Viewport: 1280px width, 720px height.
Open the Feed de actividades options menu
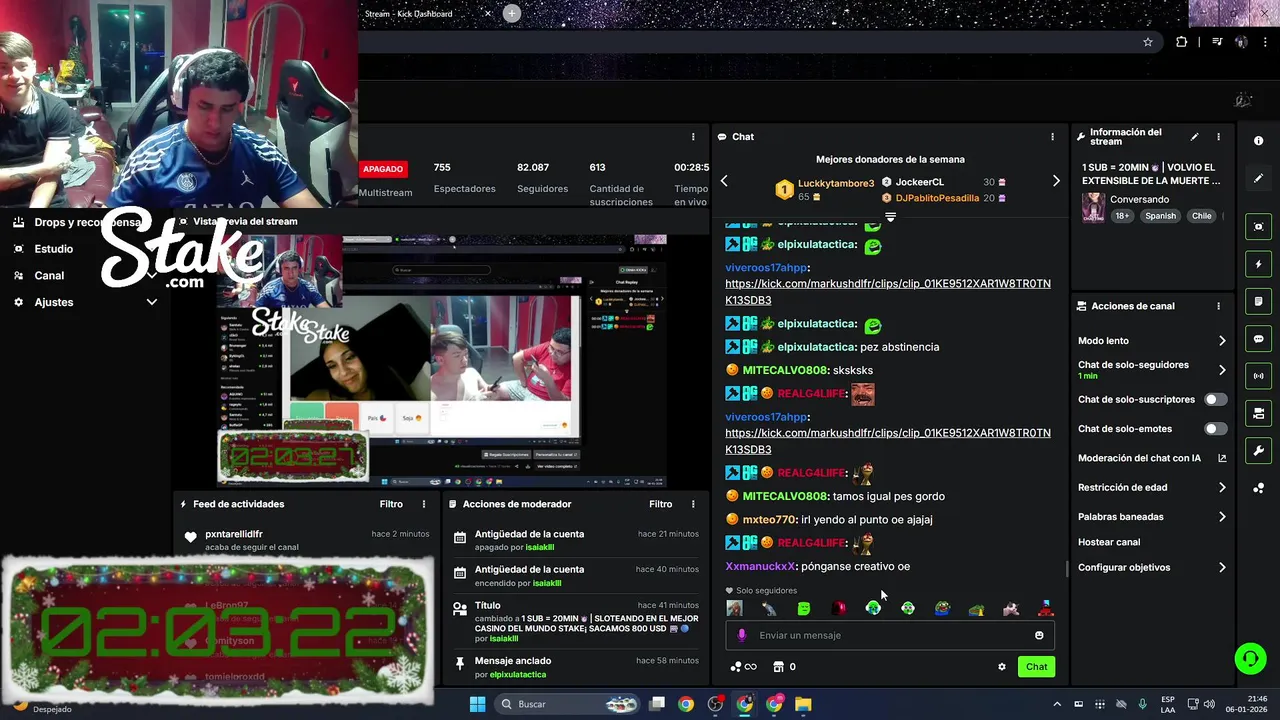click(424, 504)
